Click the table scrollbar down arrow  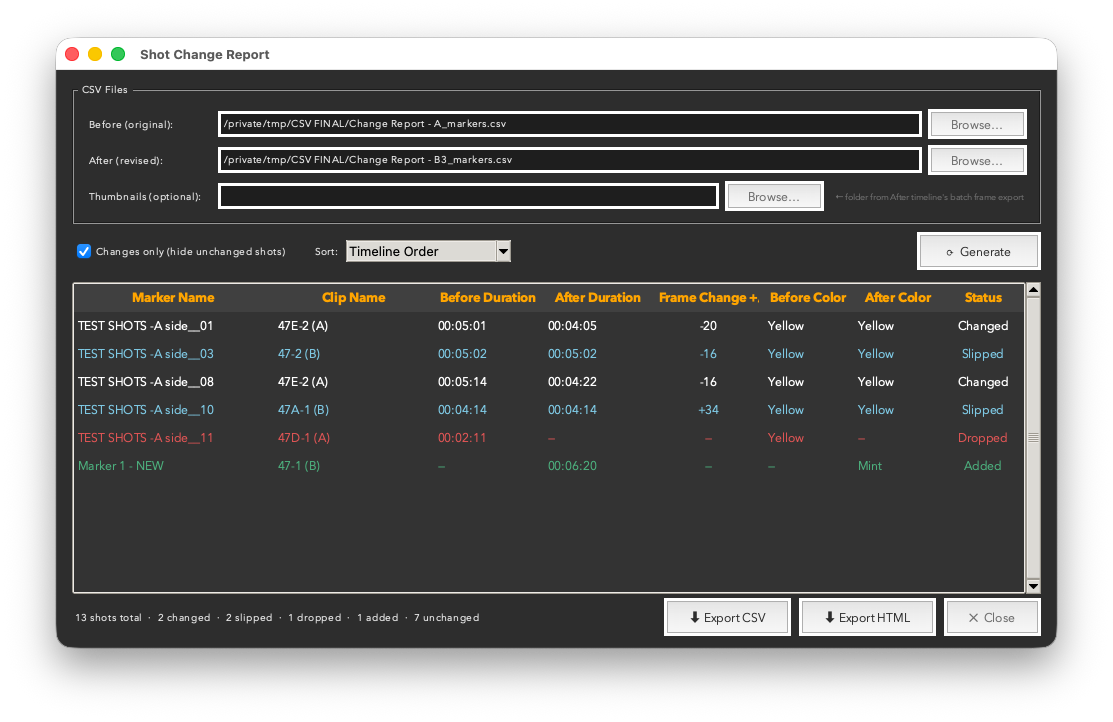[1034, 586]
